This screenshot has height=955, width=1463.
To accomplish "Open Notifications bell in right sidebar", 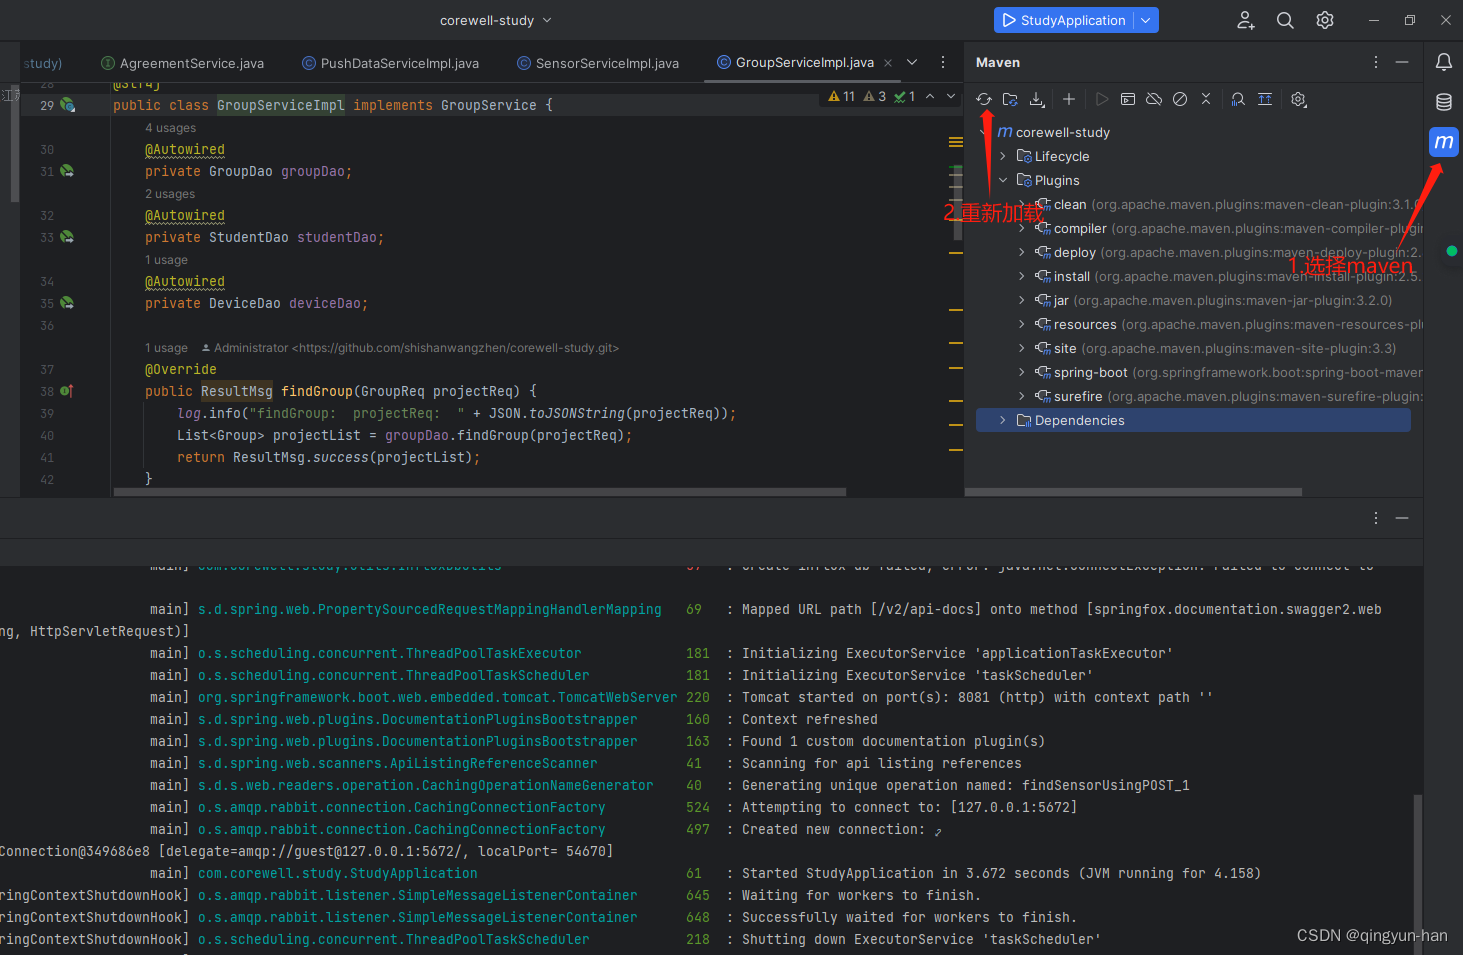I will point(1444,62).
